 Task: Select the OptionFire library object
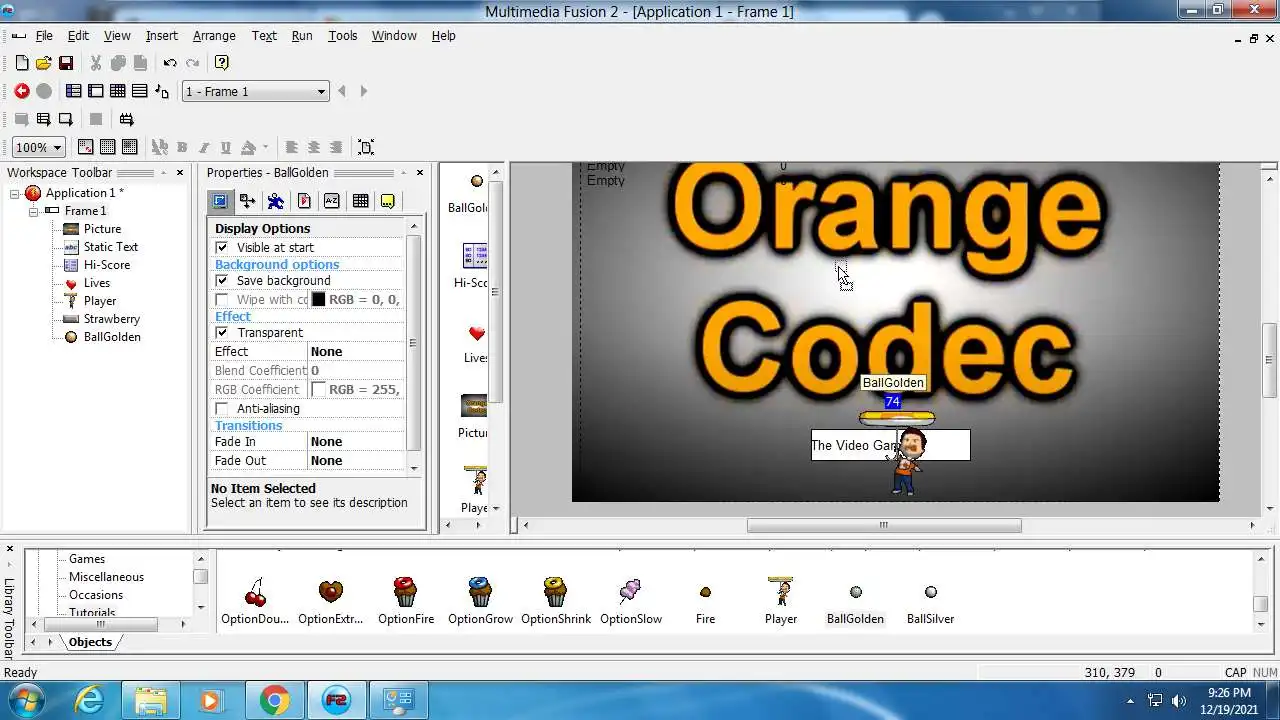(406, 601)
